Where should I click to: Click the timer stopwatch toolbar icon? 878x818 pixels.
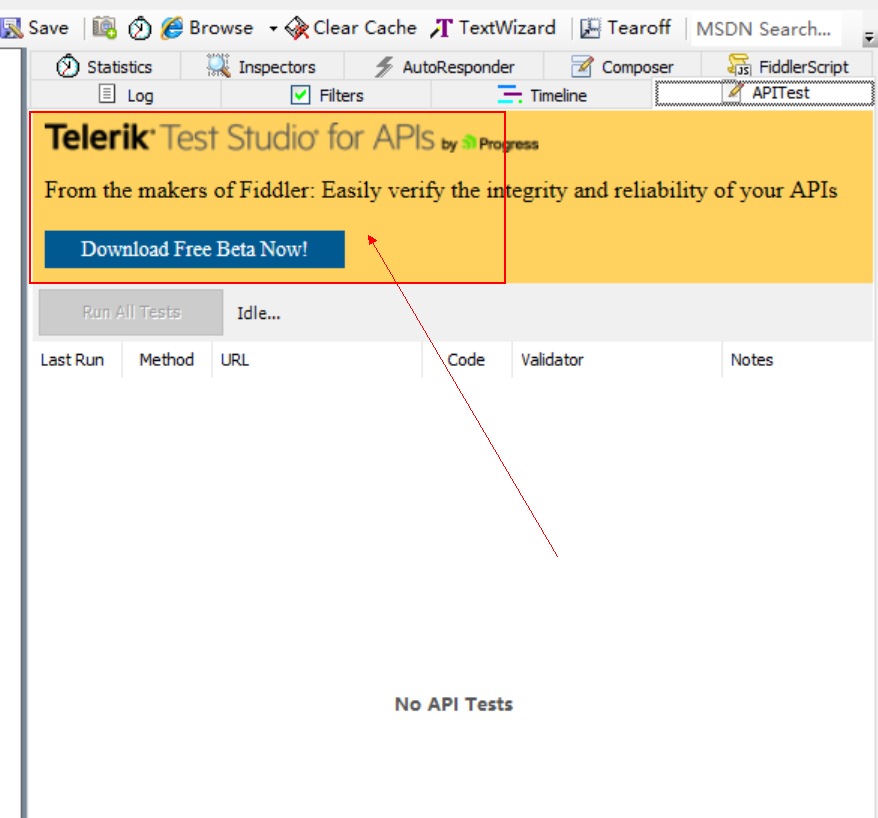click(139, 28)
